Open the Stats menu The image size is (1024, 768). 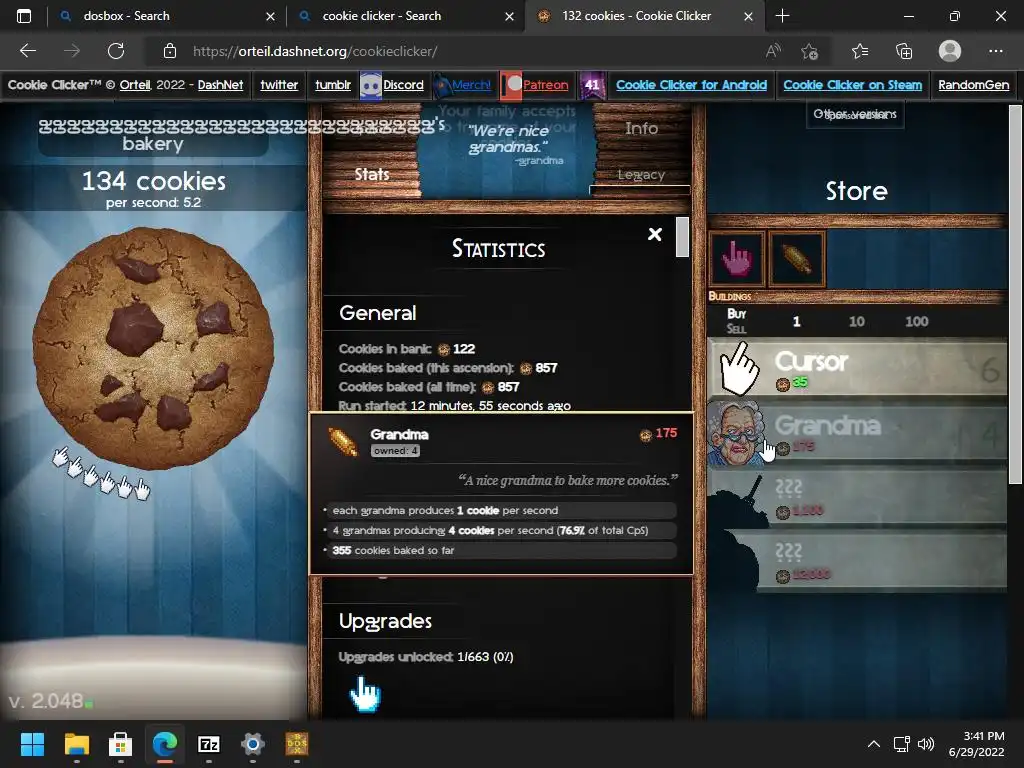(372, 174)
